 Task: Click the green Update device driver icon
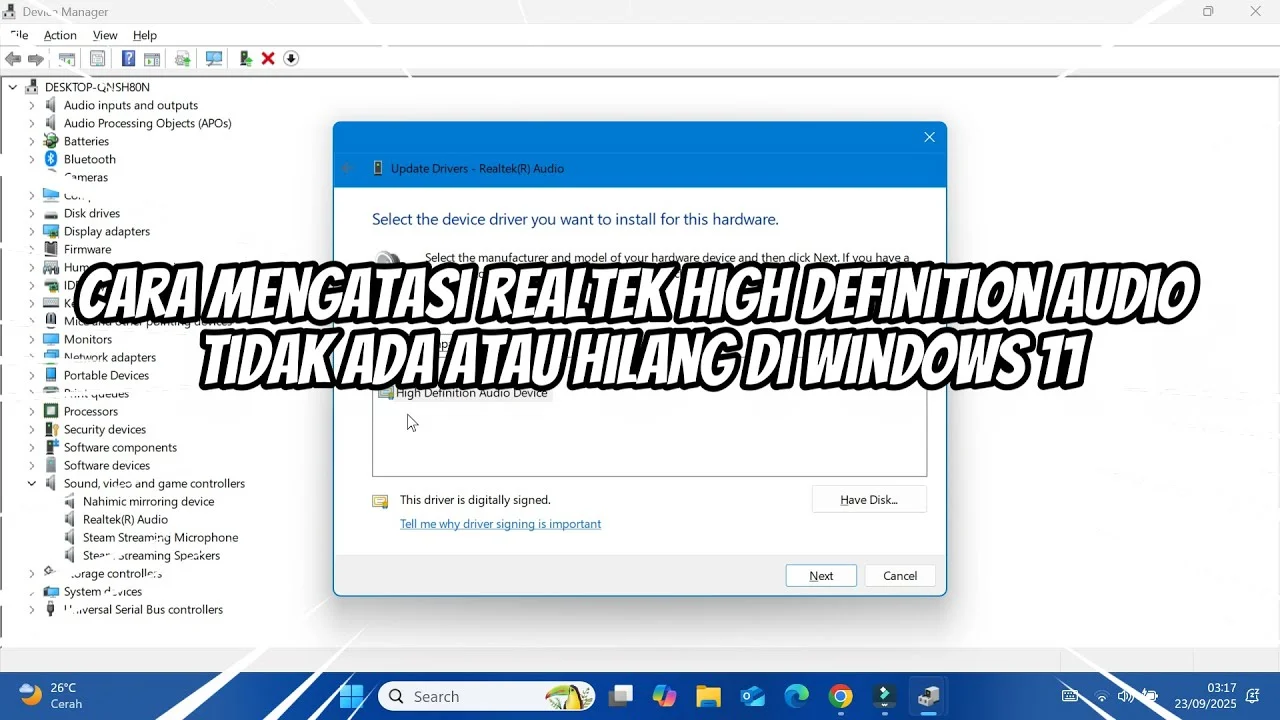click(245, 59)
